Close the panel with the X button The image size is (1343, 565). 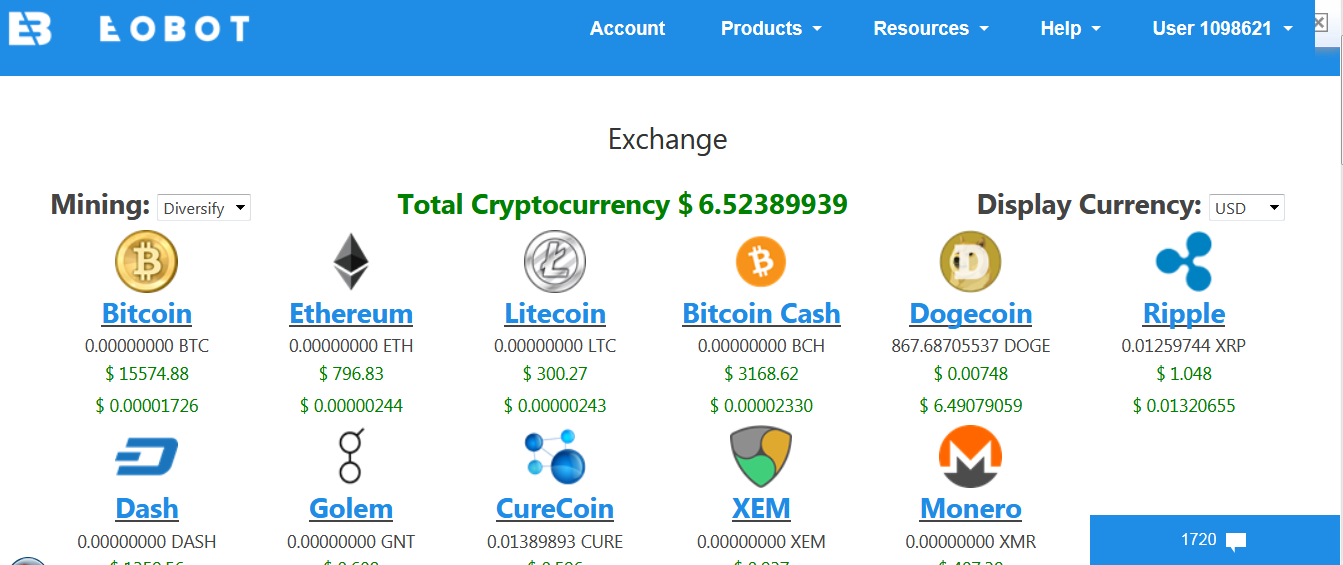tap(1320, 23)
